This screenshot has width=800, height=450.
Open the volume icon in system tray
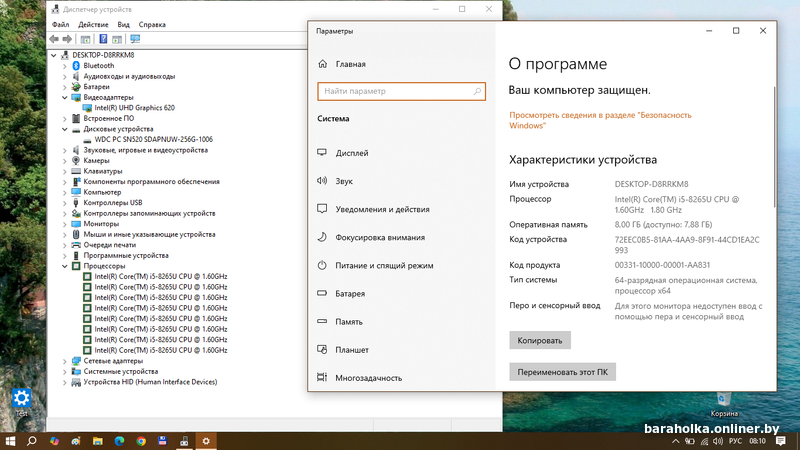pyautogui.click(x=718, y=441)
